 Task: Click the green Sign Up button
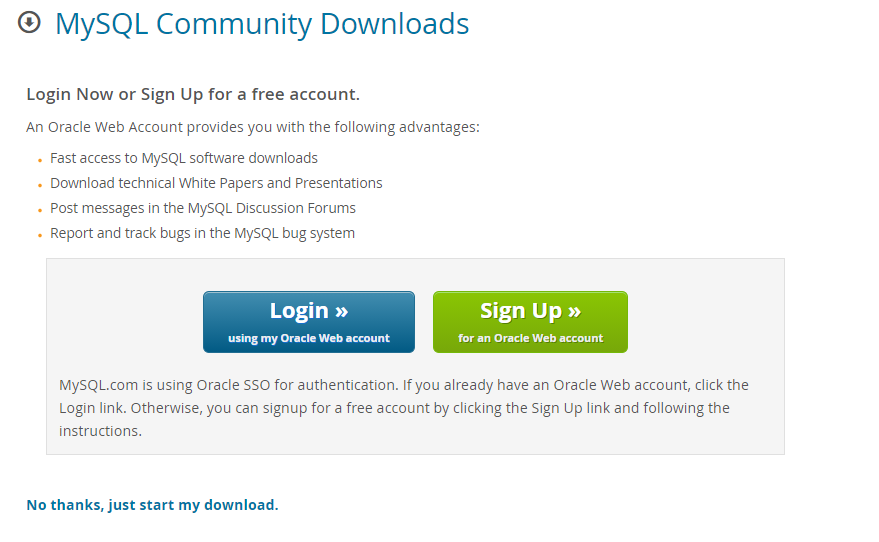530,322
